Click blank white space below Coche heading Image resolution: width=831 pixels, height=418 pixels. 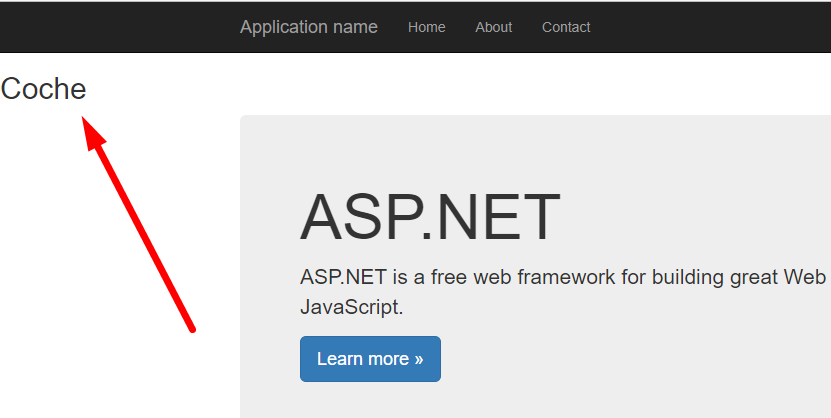point(40,250)
